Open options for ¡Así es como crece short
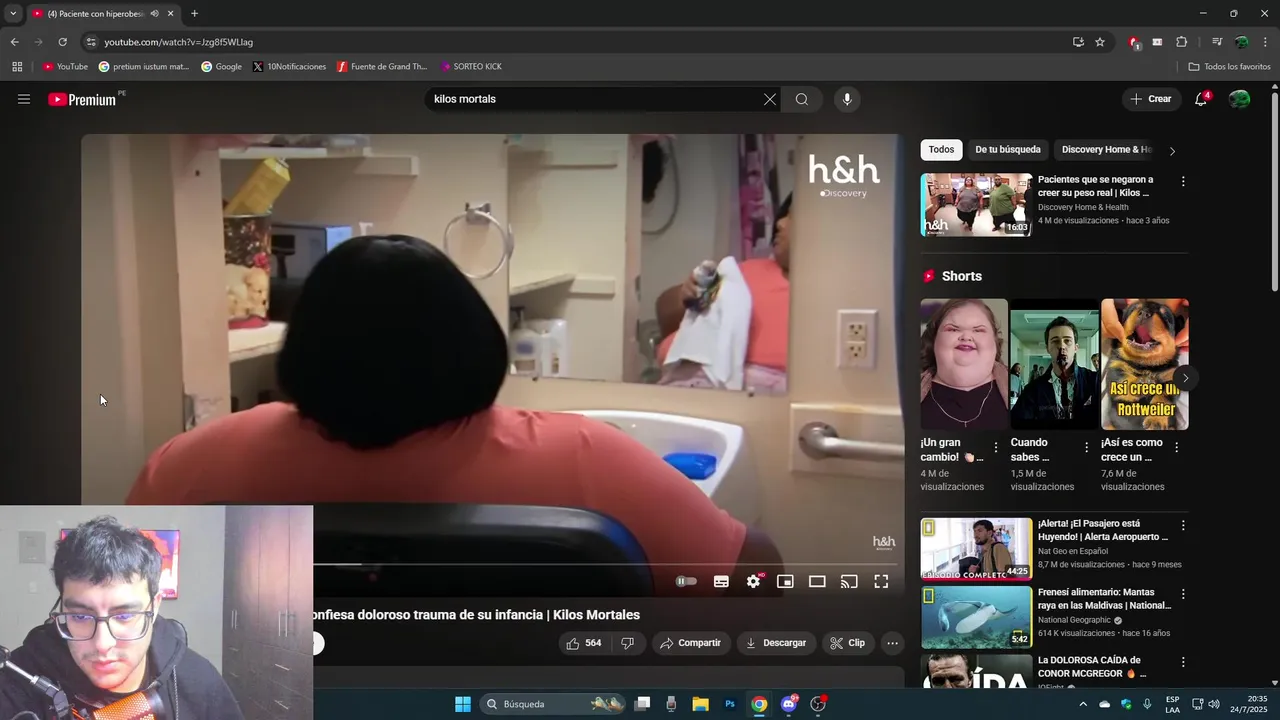This screenshot has height=720, width=1280. click(x=1176, y=448)
